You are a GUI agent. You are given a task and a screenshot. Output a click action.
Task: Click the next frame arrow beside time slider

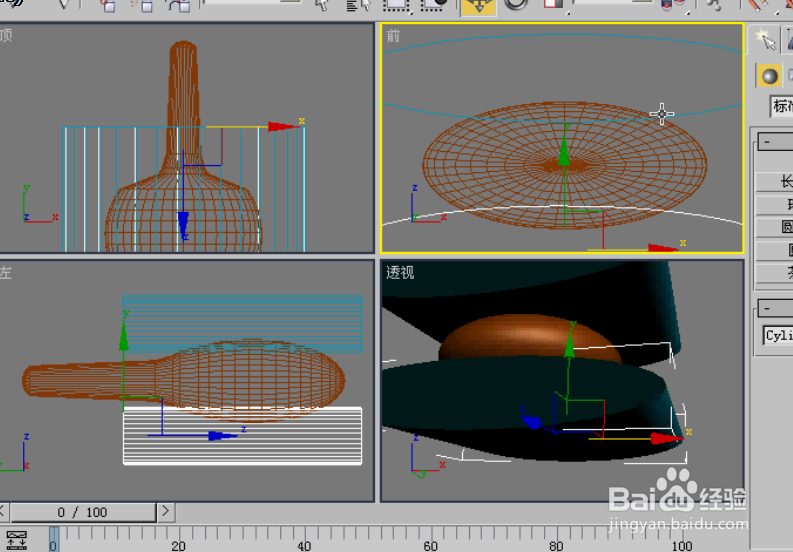click(x=166, y=512)
